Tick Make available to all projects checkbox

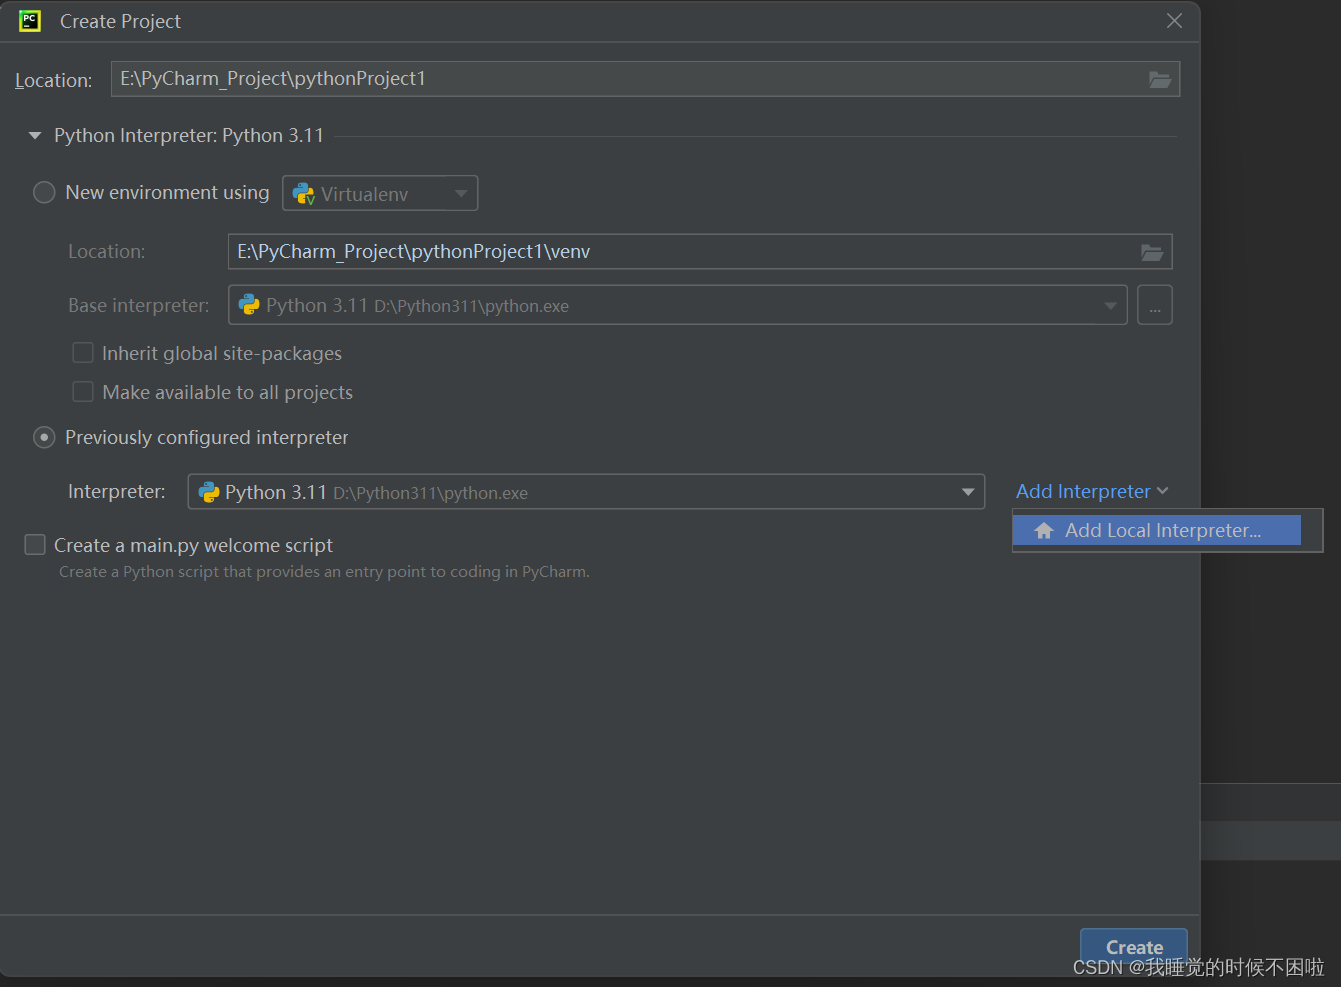point(83,392)
